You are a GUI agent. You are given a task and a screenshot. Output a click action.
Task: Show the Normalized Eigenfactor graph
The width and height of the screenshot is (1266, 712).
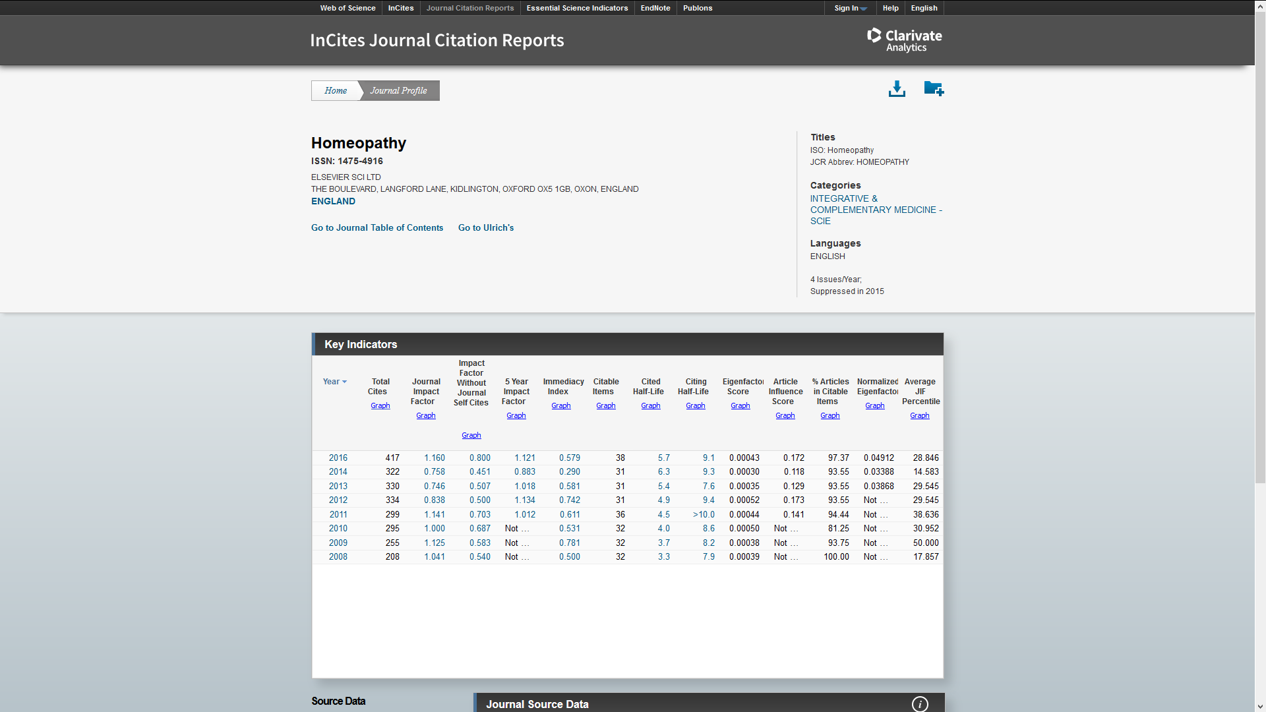[875, 406]
